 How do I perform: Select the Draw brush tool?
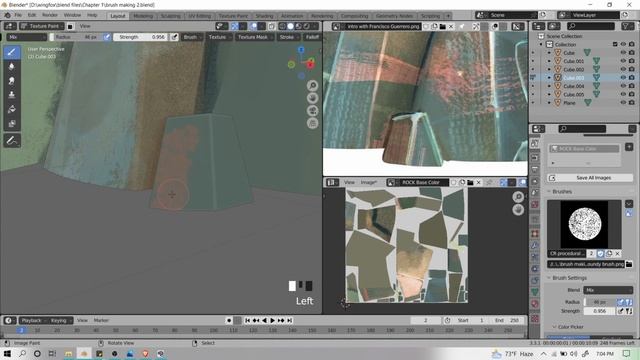coord(12,52)
